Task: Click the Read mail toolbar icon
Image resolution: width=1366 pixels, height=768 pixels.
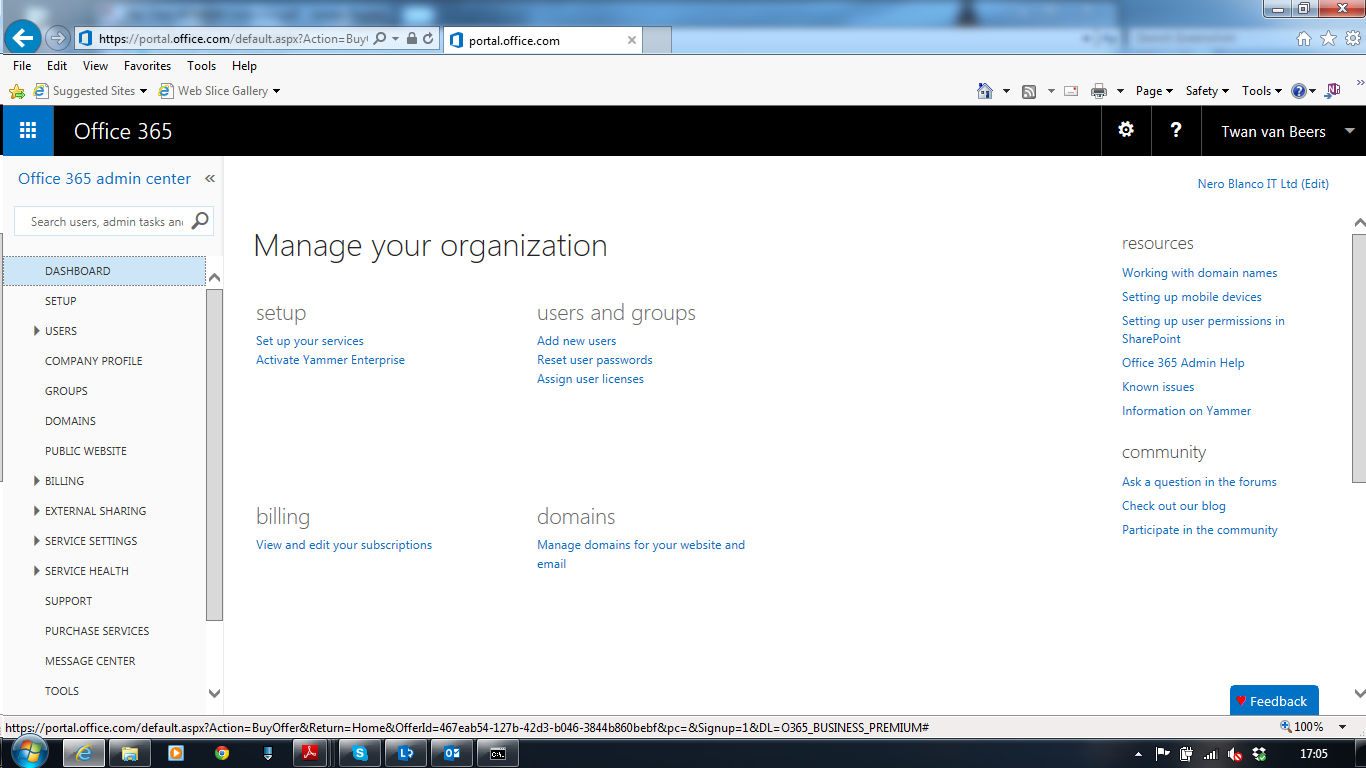Action: pos(1071,91)
